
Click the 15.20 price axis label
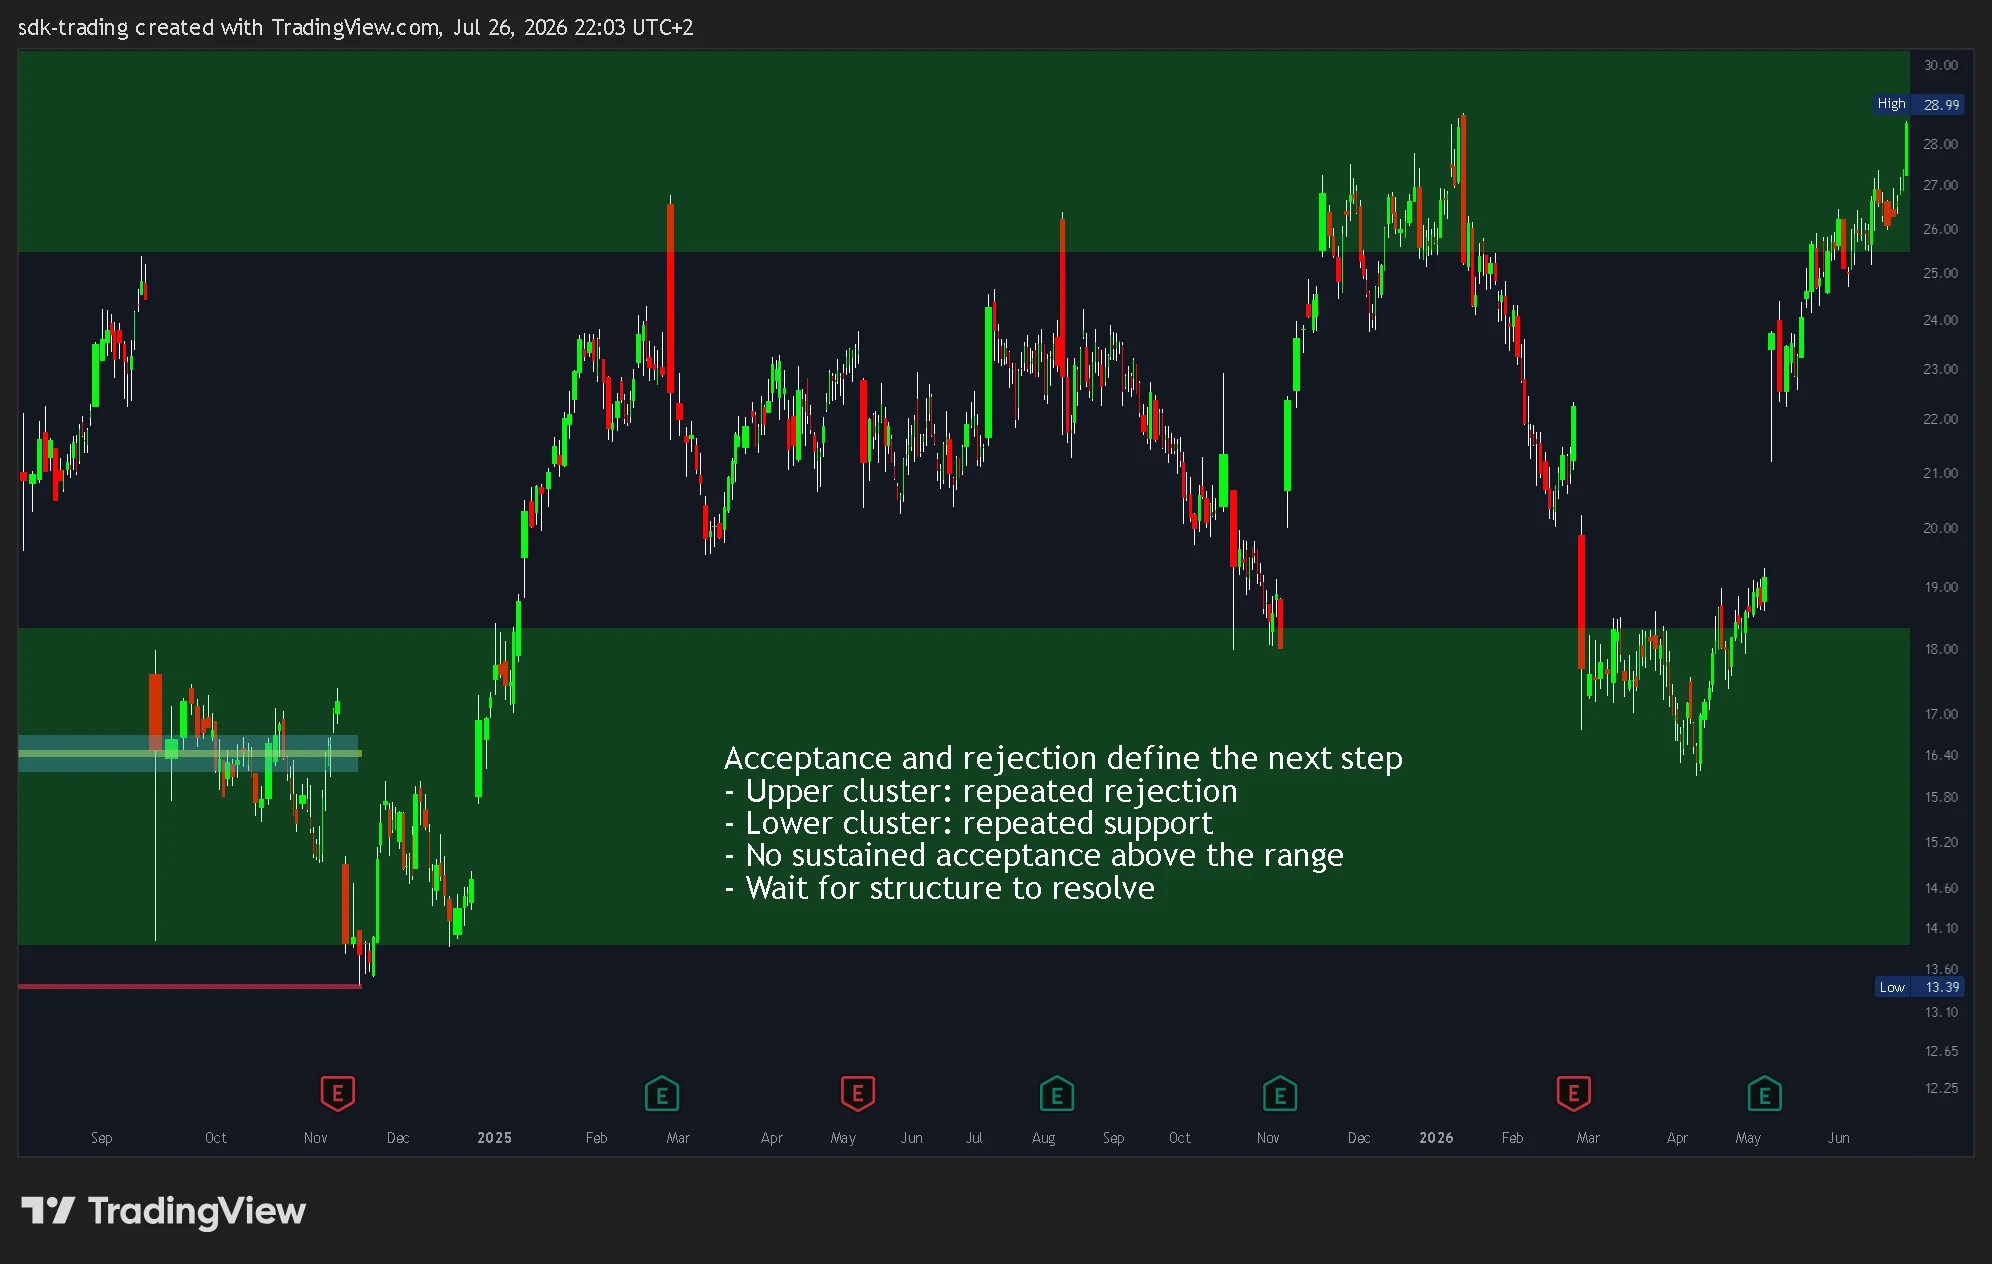(1941, 842)
